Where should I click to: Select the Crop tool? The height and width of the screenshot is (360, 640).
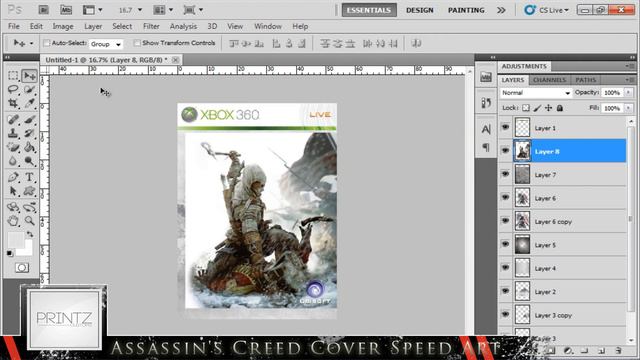(13, 103)
